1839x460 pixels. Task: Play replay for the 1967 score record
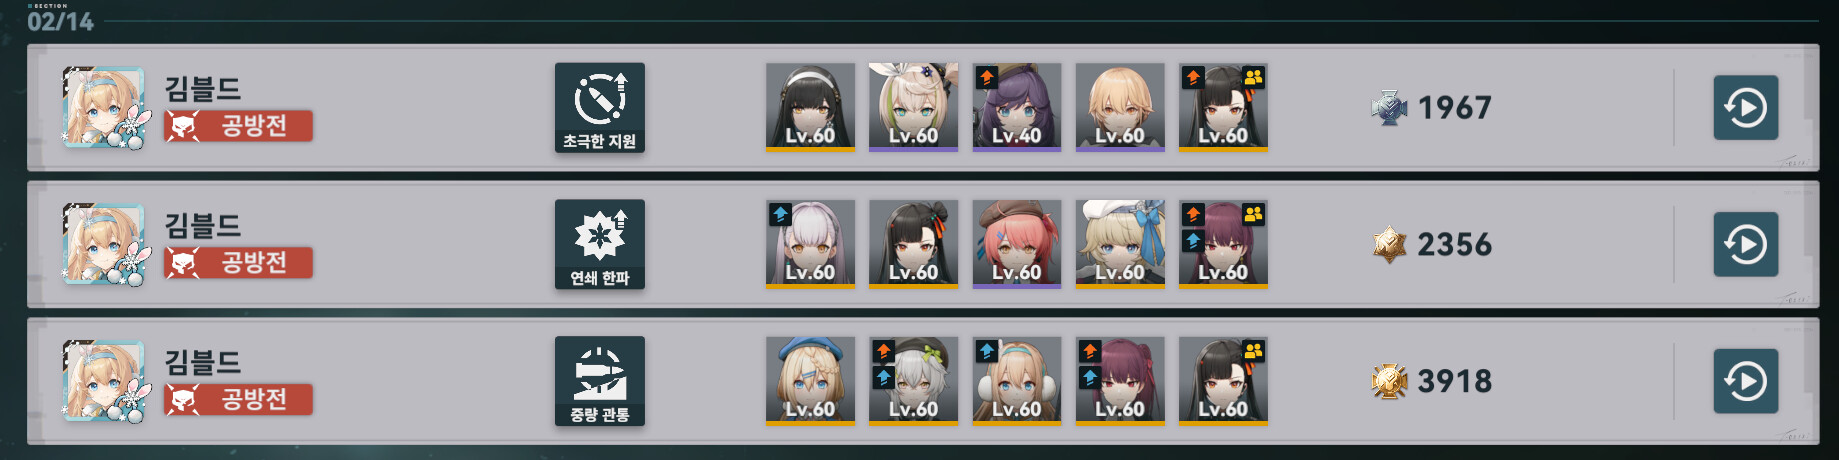[1745, 107]
